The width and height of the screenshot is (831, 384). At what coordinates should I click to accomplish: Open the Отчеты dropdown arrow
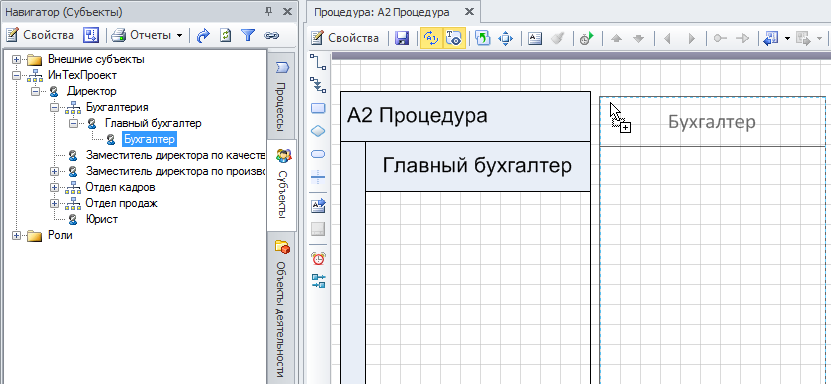coord(179,36)
